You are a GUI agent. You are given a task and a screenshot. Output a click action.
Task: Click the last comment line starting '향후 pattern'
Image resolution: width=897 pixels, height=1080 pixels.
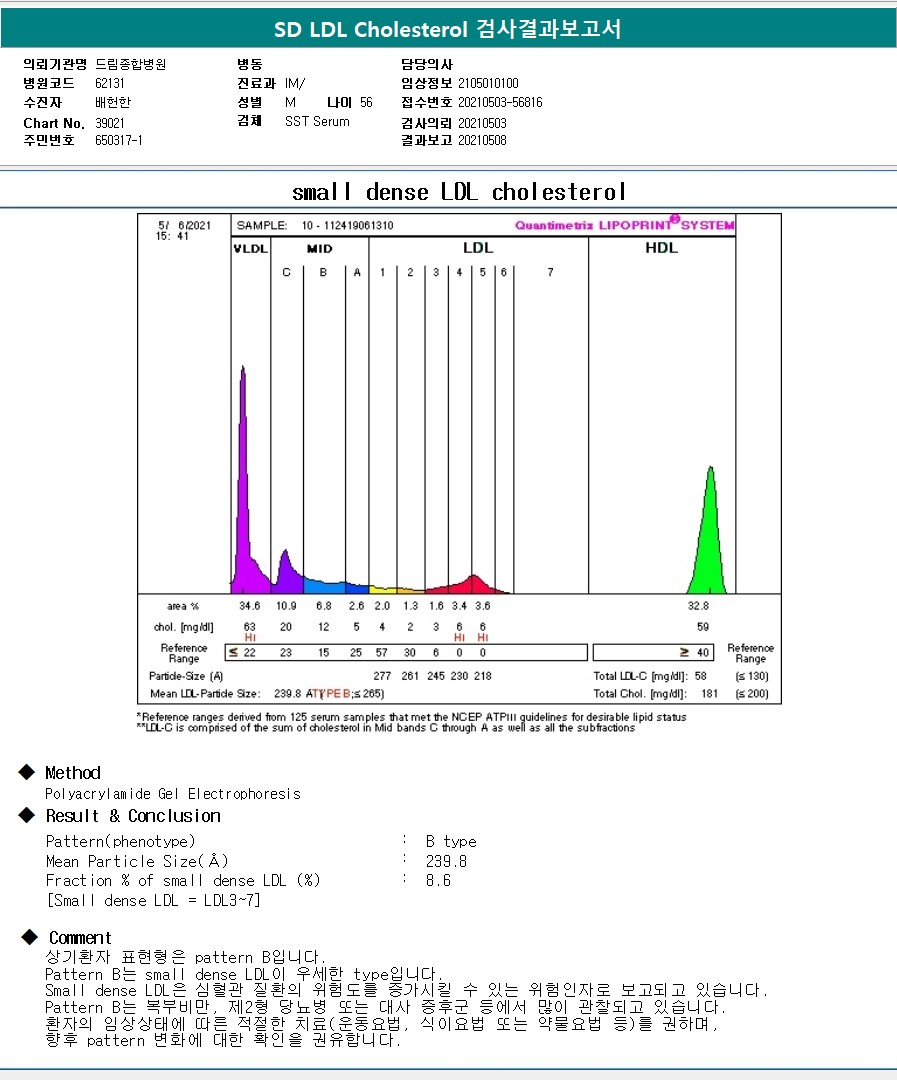click(223, 1040)
